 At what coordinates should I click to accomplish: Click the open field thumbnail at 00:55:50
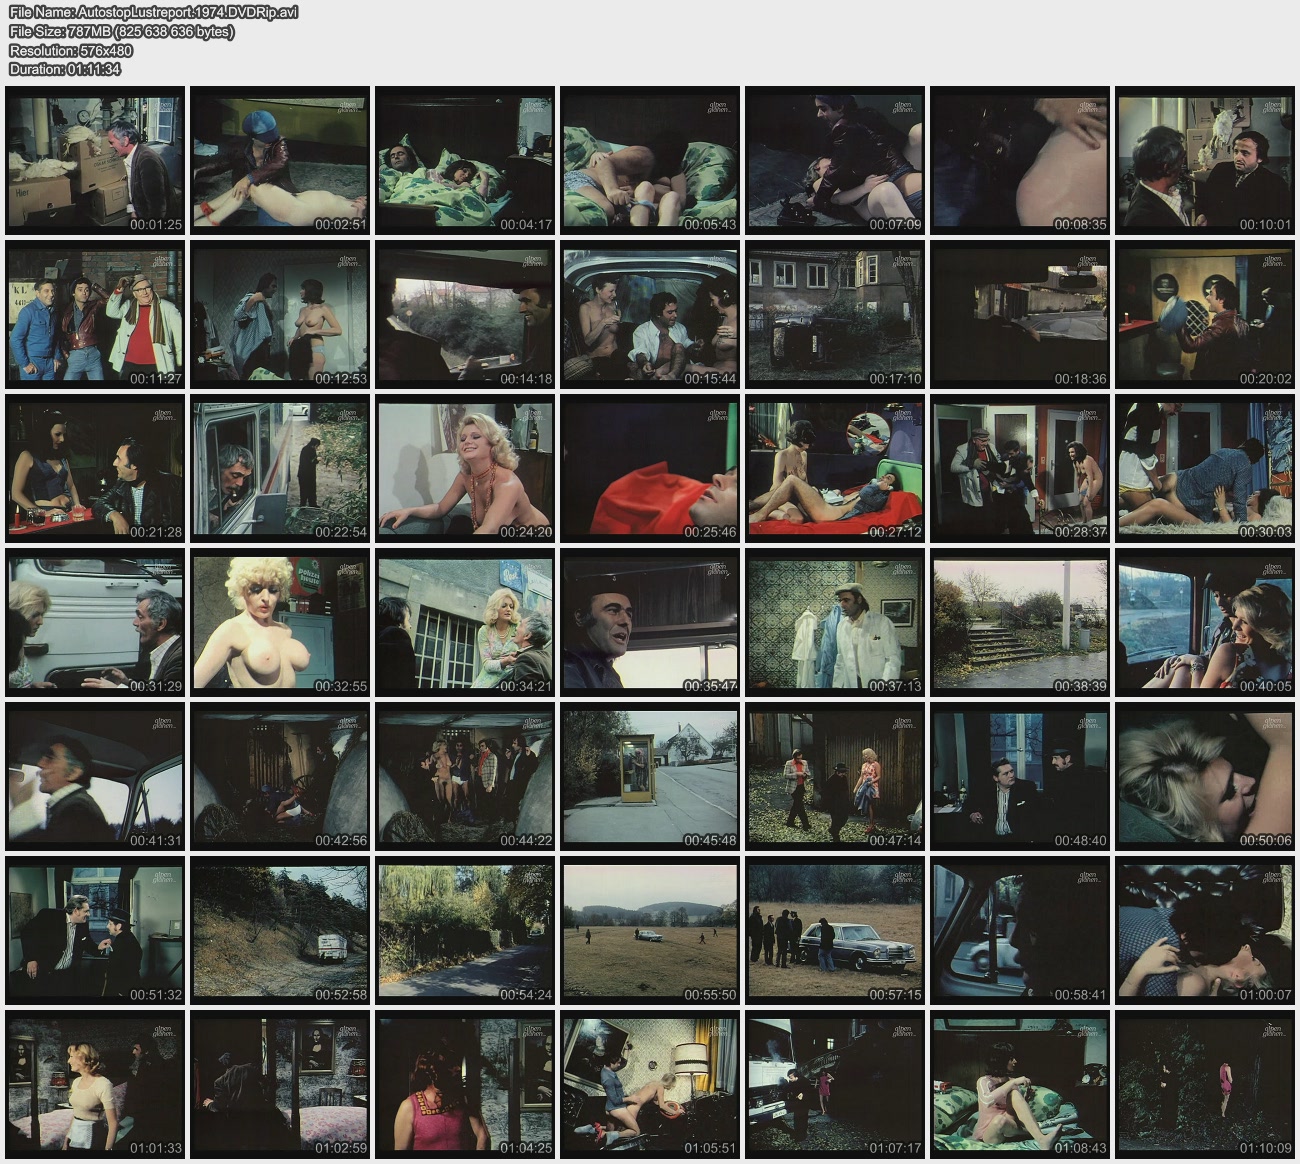tap(650, 931)
